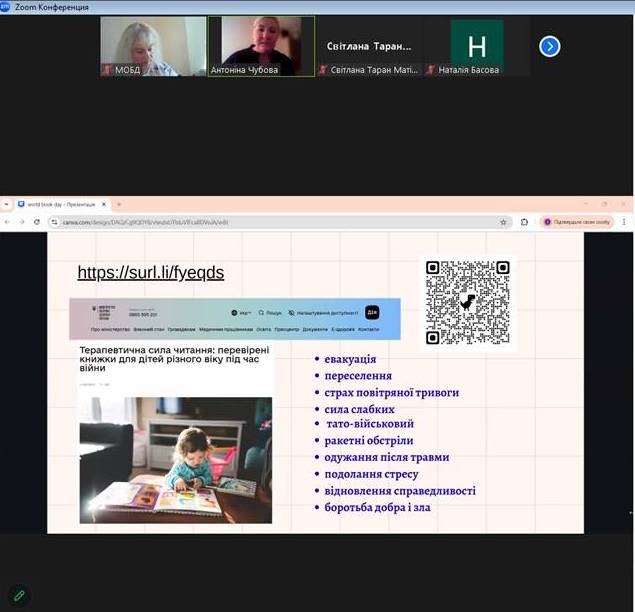Click the child reading book photo

(x=175, y=459)
